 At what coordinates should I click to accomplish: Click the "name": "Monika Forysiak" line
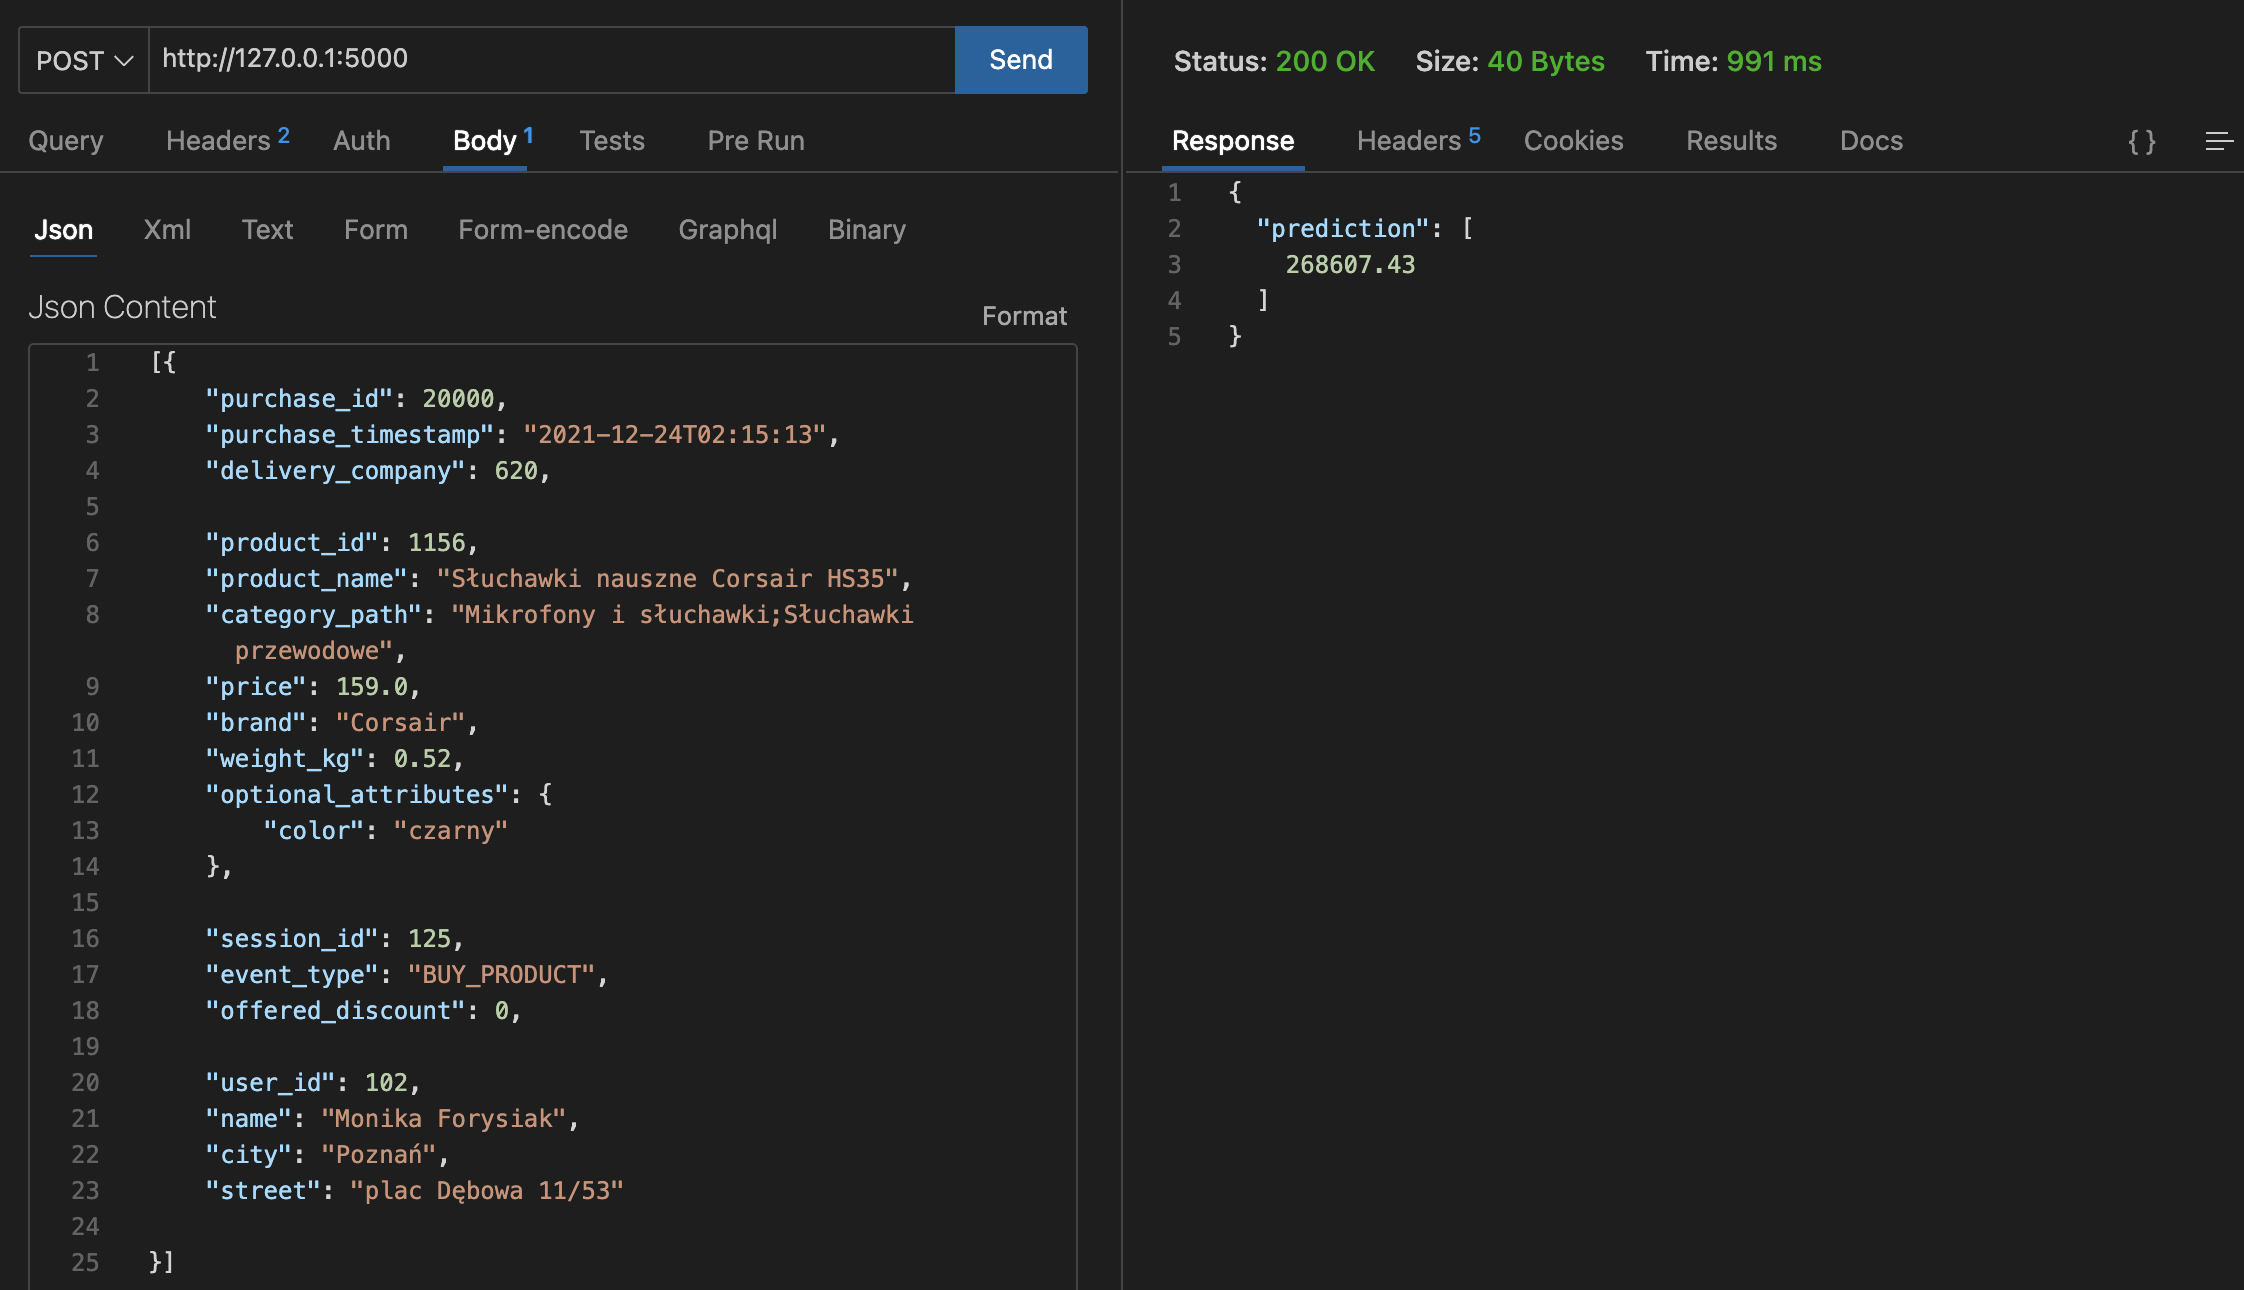coord(392,1119)
